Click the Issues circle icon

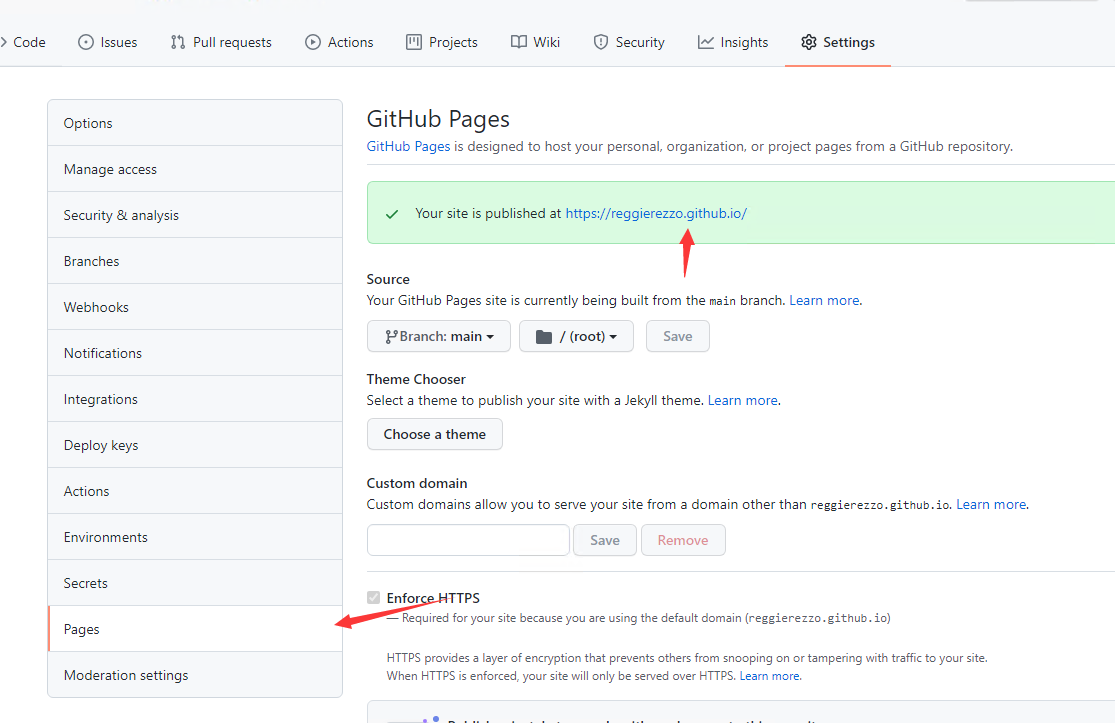85,43
